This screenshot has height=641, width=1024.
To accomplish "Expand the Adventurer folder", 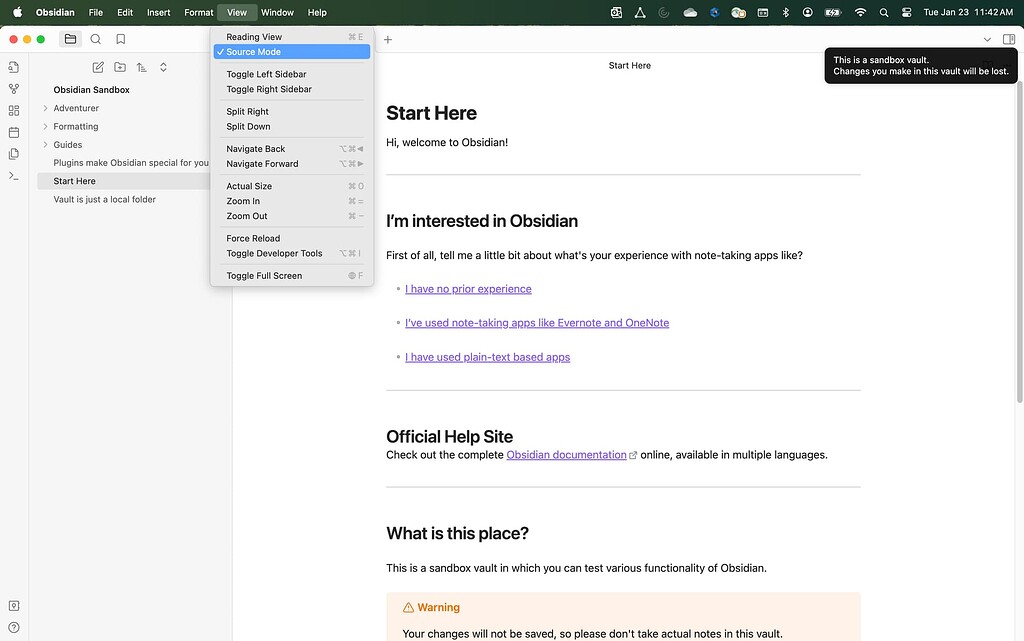I will coord(76,108).
